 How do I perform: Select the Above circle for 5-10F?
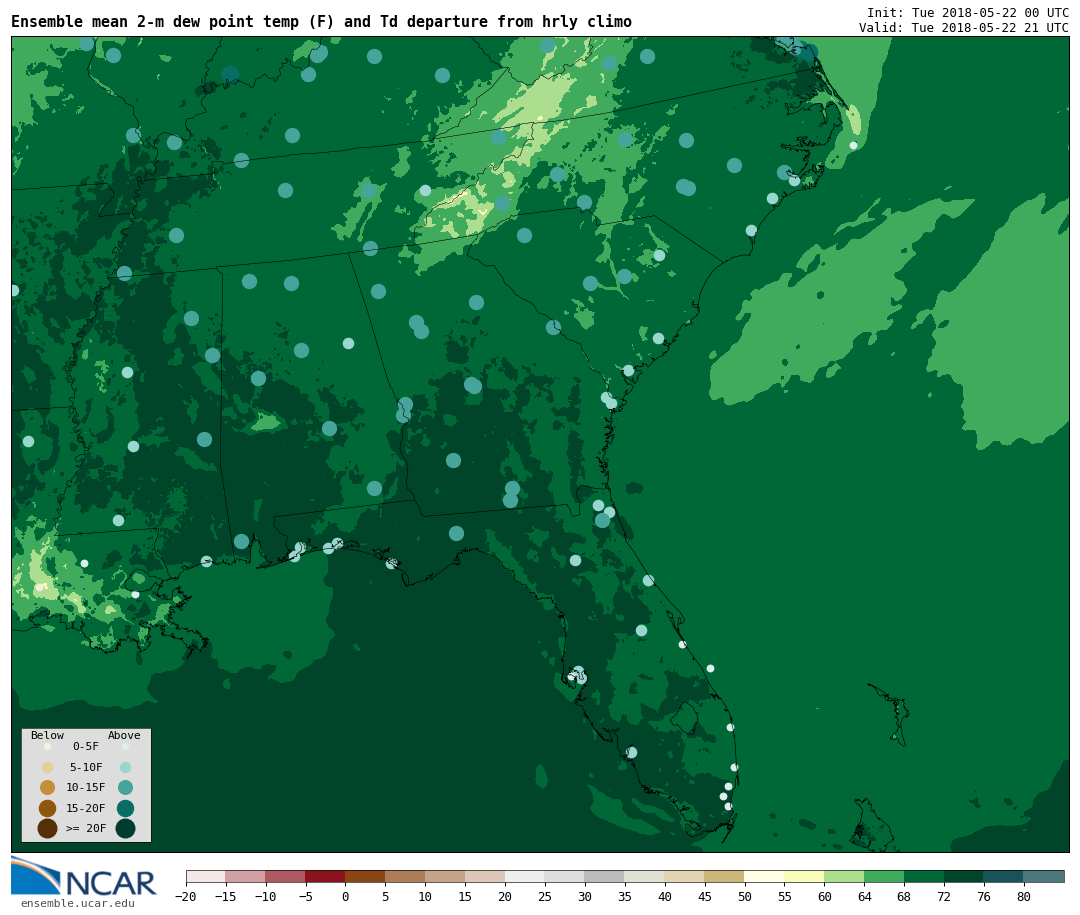click(x=125, y=768)
